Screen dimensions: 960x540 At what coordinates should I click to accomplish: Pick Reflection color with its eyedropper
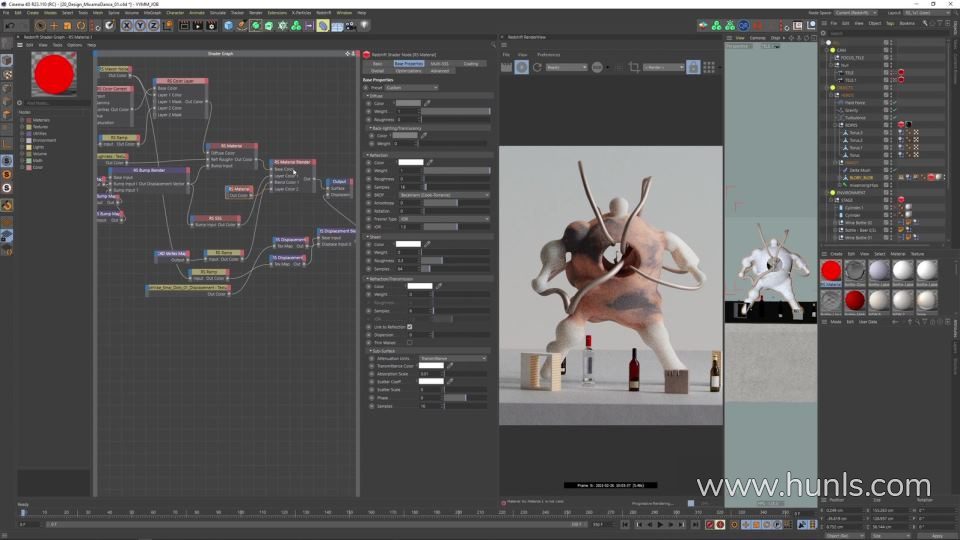coord(430,163)
